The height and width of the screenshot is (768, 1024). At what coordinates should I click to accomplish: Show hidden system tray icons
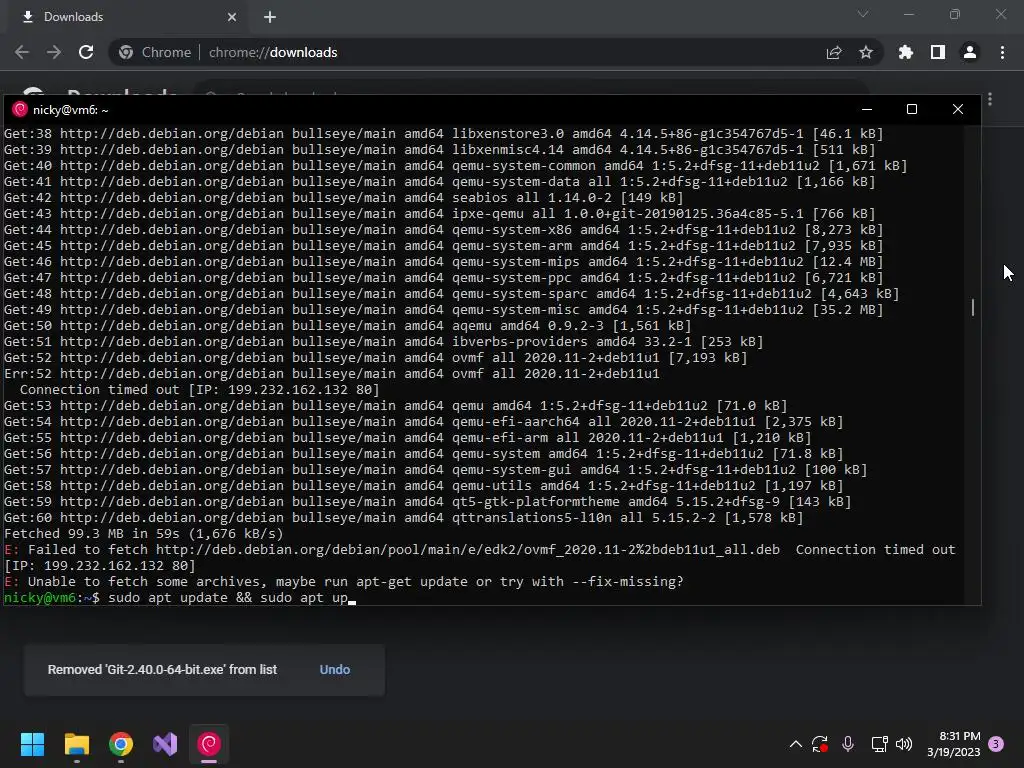(795, 744)
